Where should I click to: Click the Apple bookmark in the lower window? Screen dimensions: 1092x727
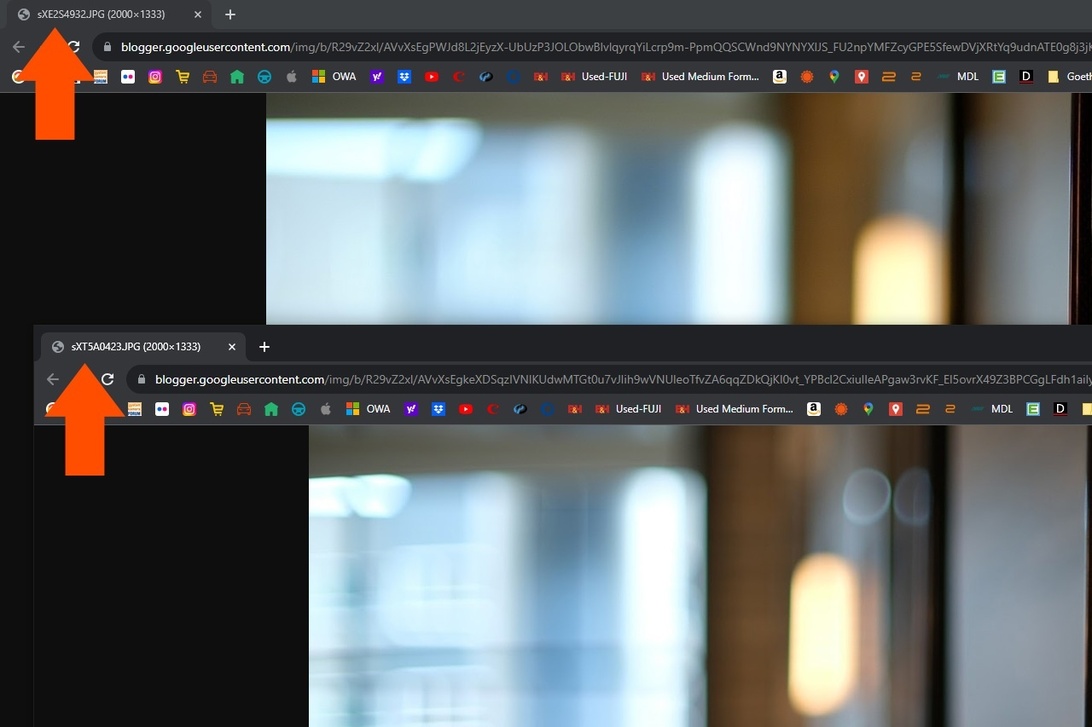point(325,409)
